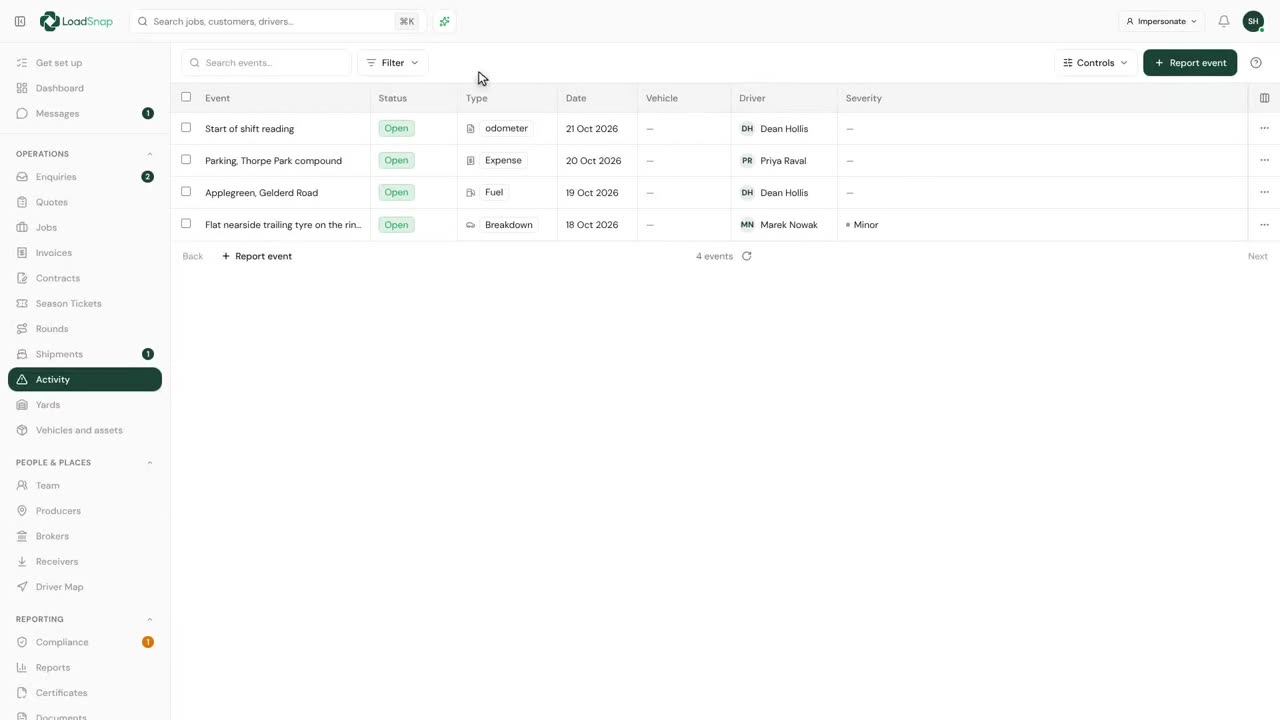1280x720 pixels.
Task: Open the SH user avatar menu
Action: pyautogui.click(x=1253, y=21)
